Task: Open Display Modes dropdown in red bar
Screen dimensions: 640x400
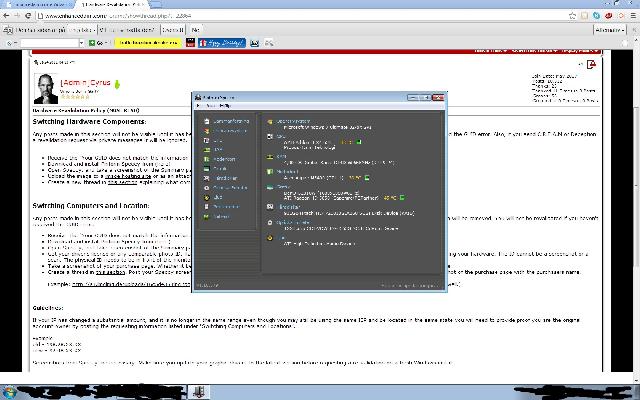Action: pos(580,51)
